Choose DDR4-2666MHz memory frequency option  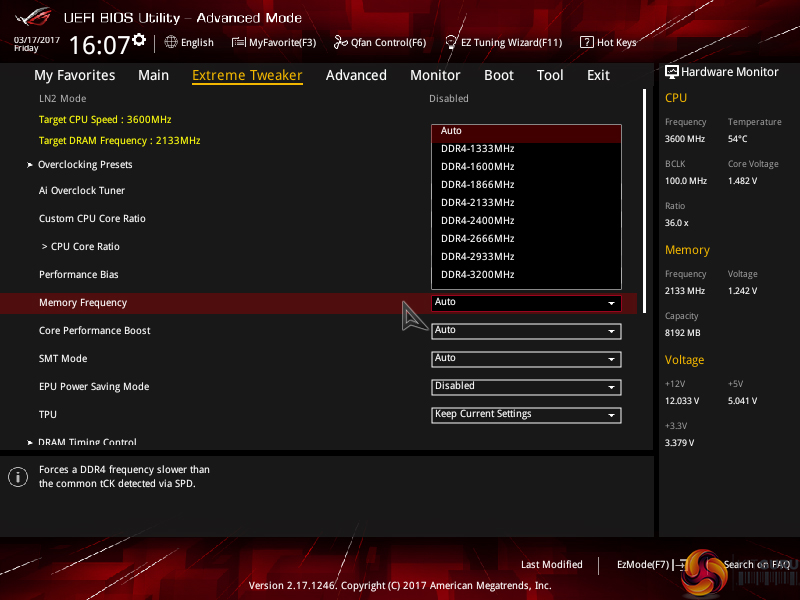478,239
